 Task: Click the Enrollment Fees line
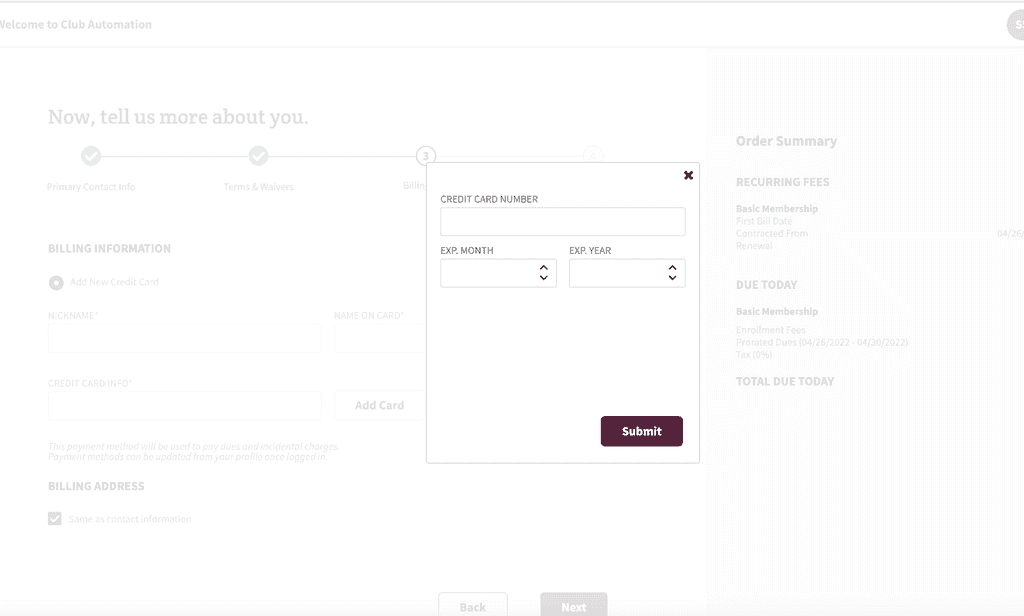pos(771,330)
